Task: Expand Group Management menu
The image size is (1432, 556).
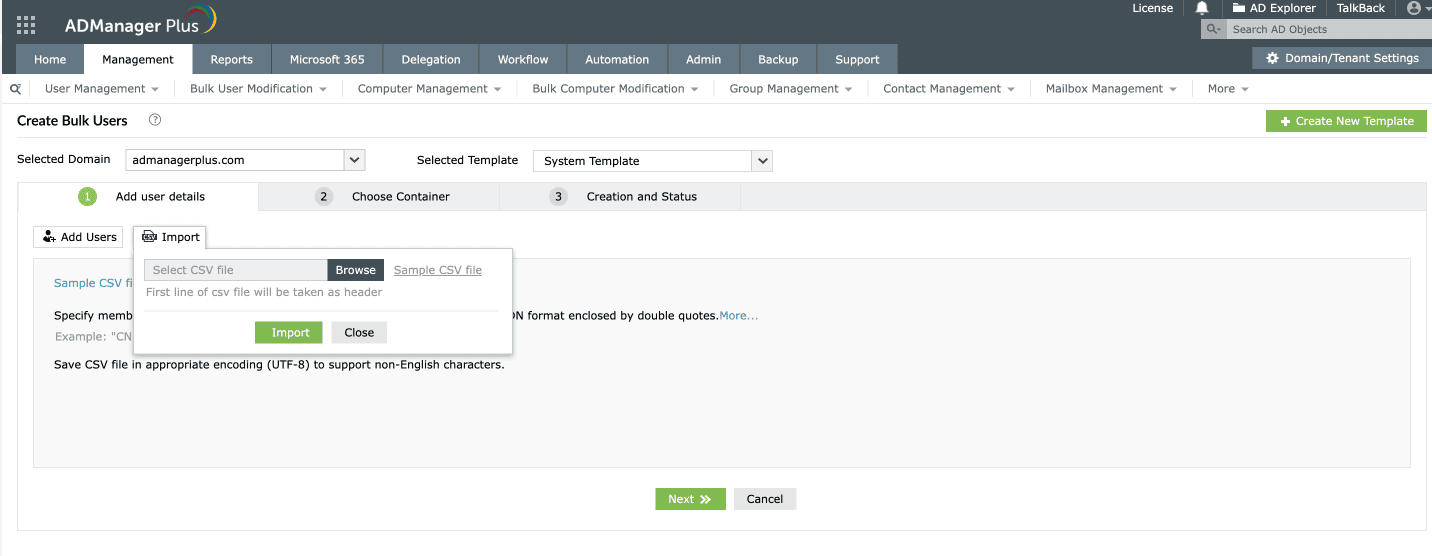Action: point(791,89)
